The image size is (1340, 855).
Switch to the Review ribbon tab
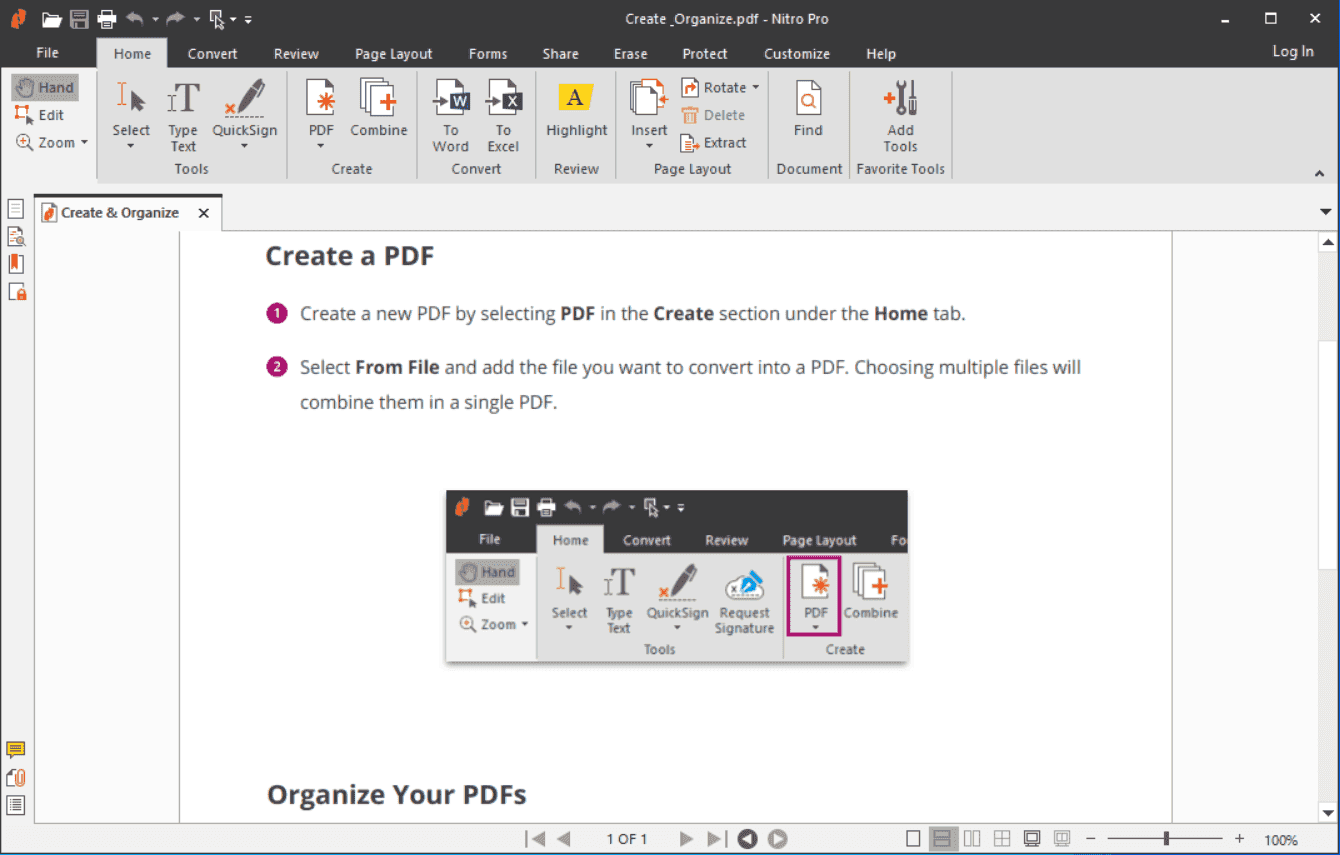tap(296, 54)
